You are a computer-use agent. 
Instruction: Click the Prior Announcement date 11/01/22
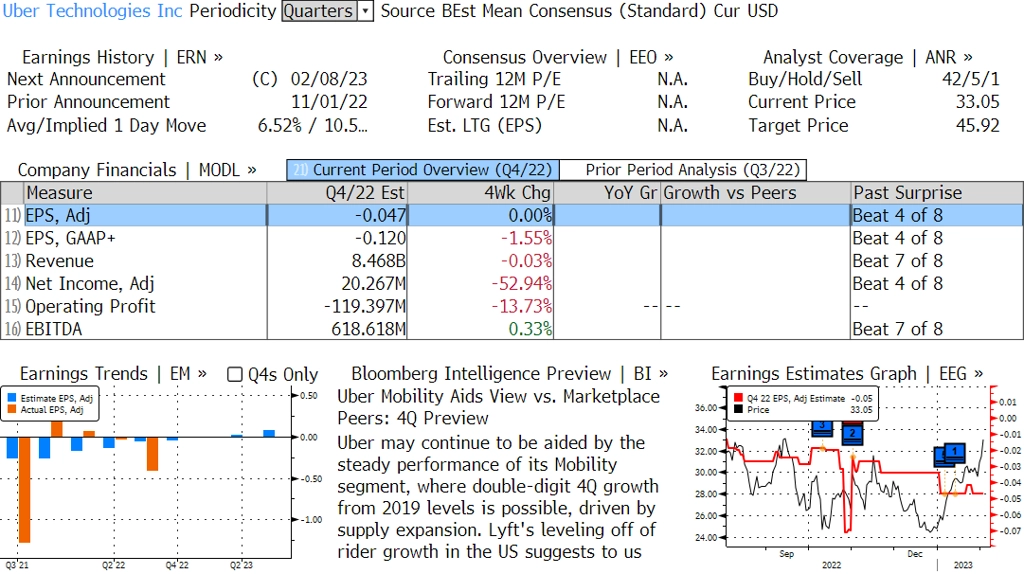[x=329, y=102]
